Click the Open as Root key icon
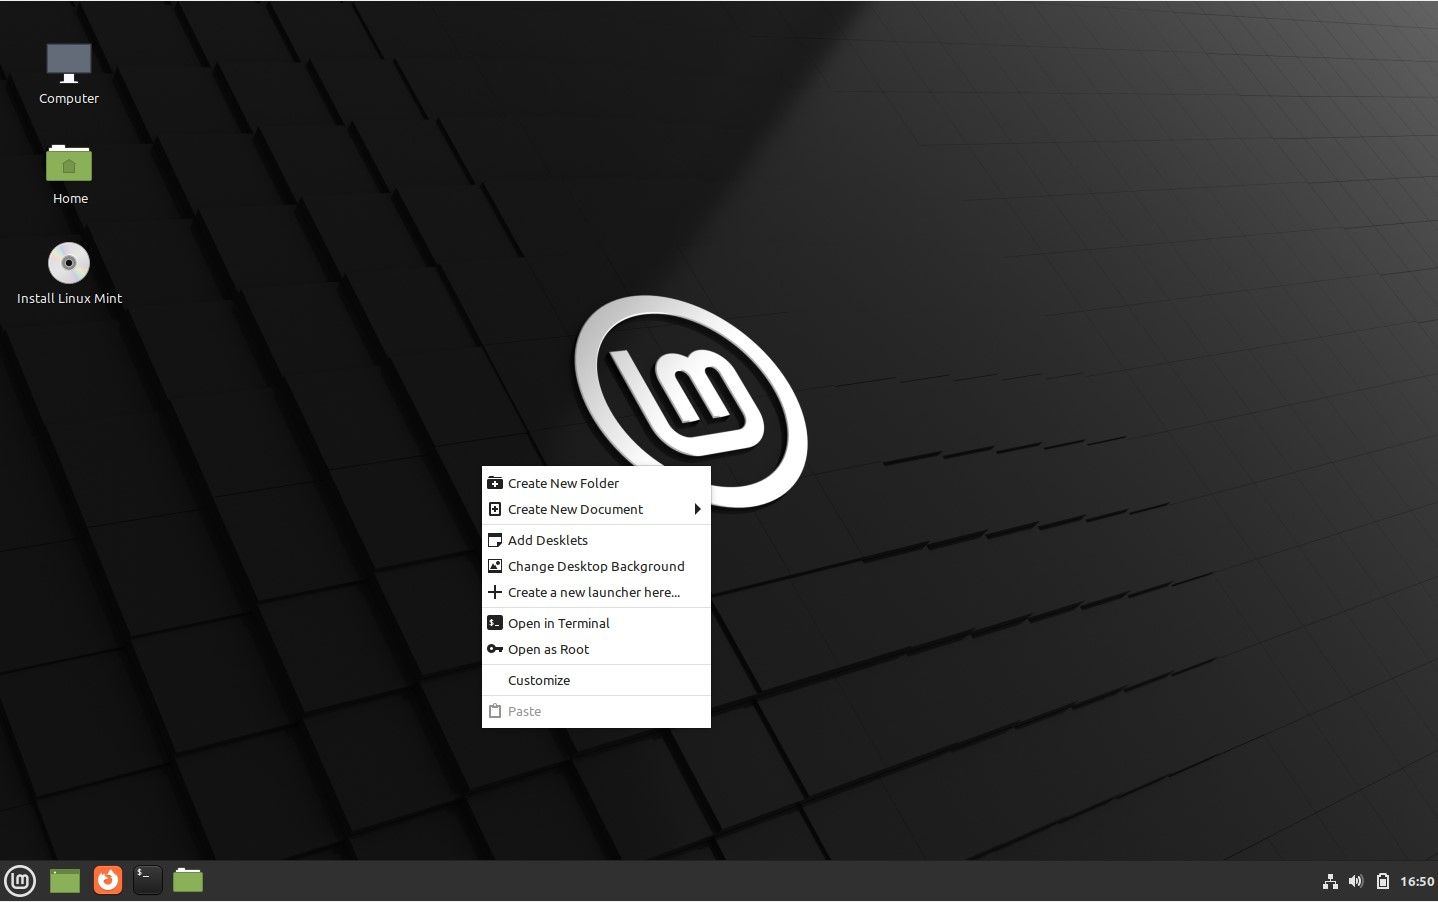This screenshot has height=902, width=1438. click(x=495, y=649)
